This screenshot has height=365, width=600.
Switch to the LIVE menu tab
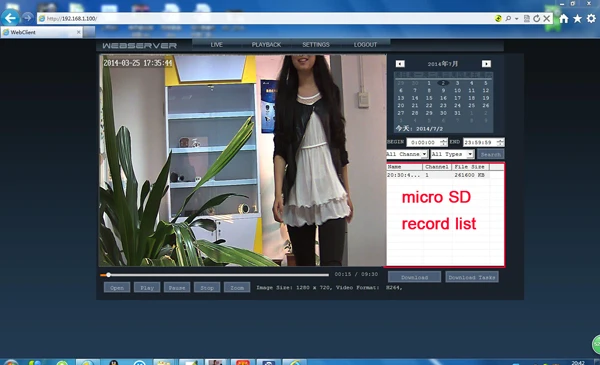[x=217, y=45]
